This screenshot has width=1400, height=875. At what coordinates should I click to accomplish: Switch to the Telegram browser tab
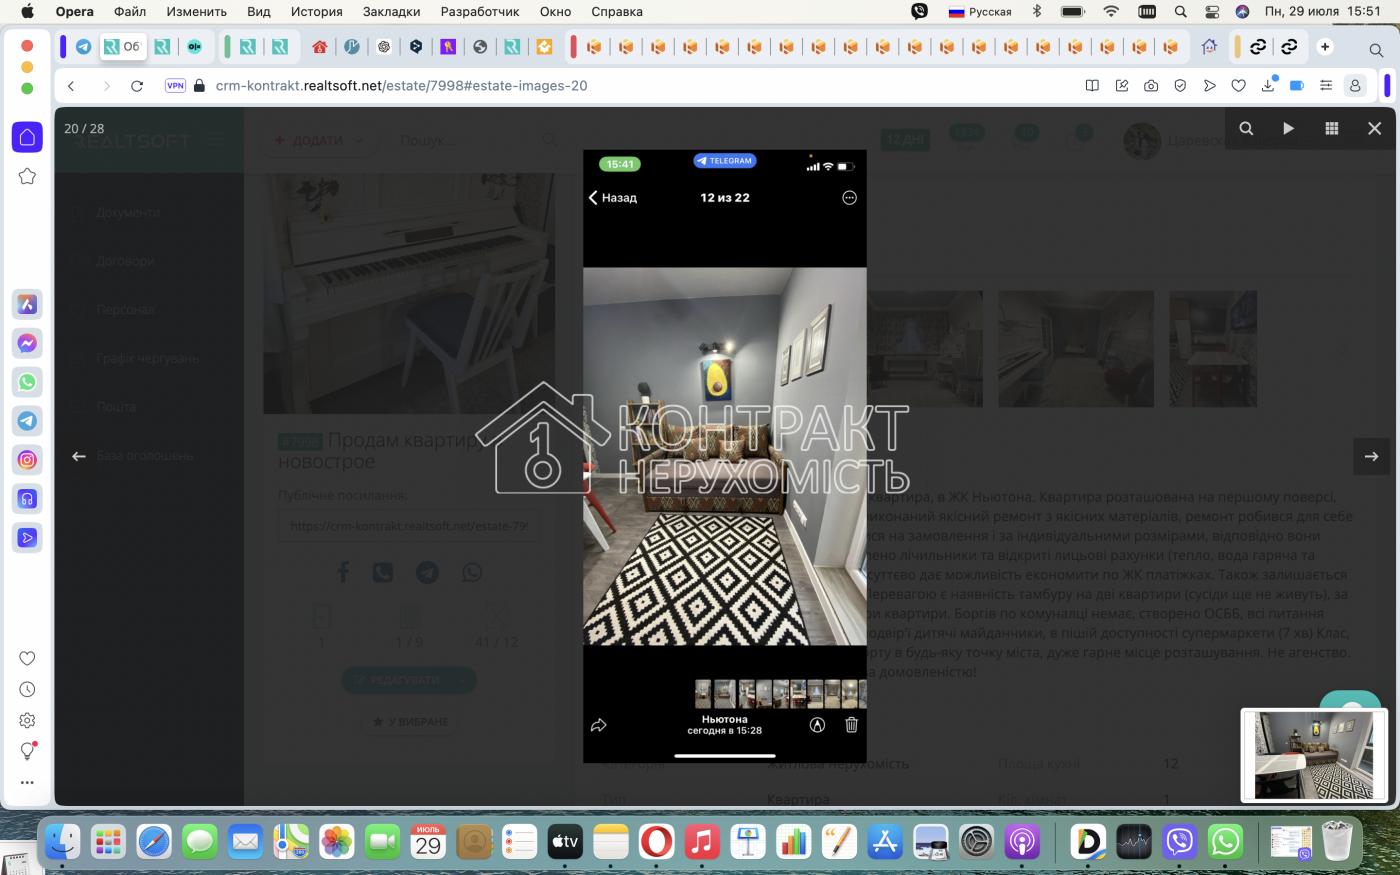tap(83, 47)
